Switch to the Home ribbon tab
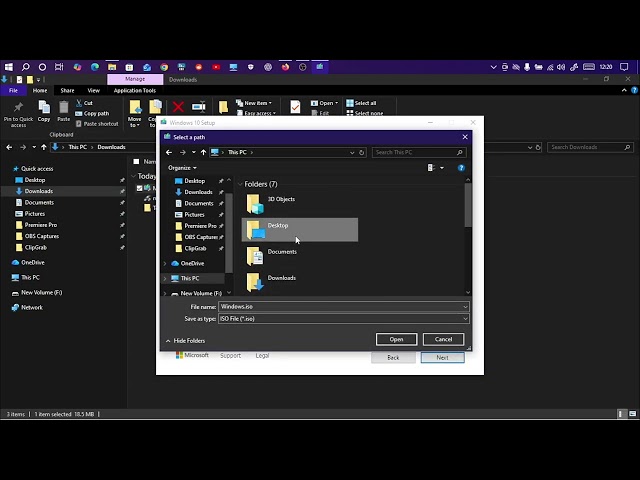640x480 pixels. point(40,91)
